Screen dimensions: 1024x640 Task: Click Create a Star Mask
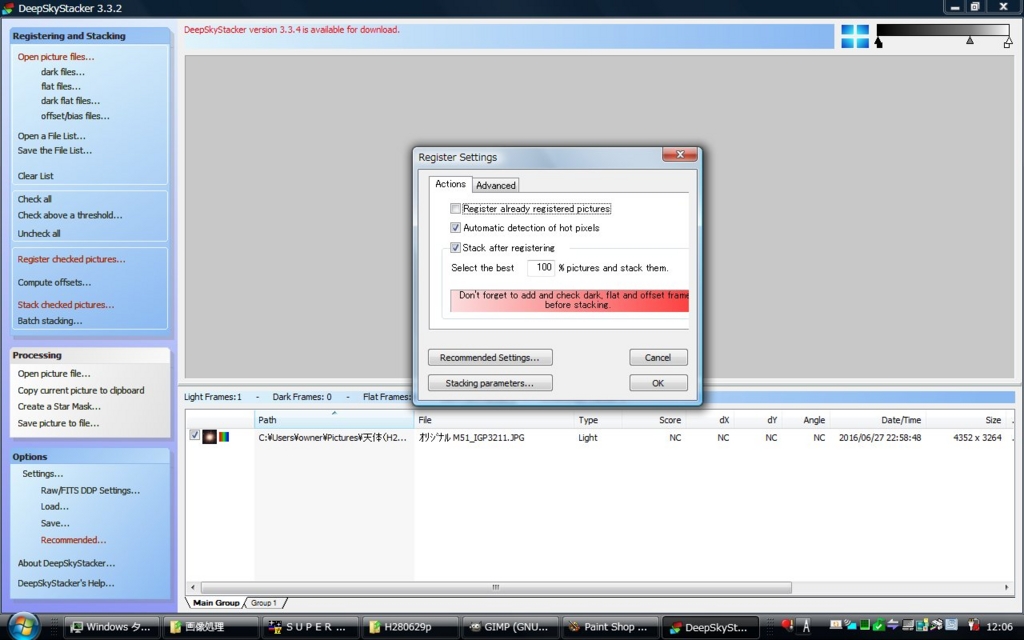click(x=59, y=406)
